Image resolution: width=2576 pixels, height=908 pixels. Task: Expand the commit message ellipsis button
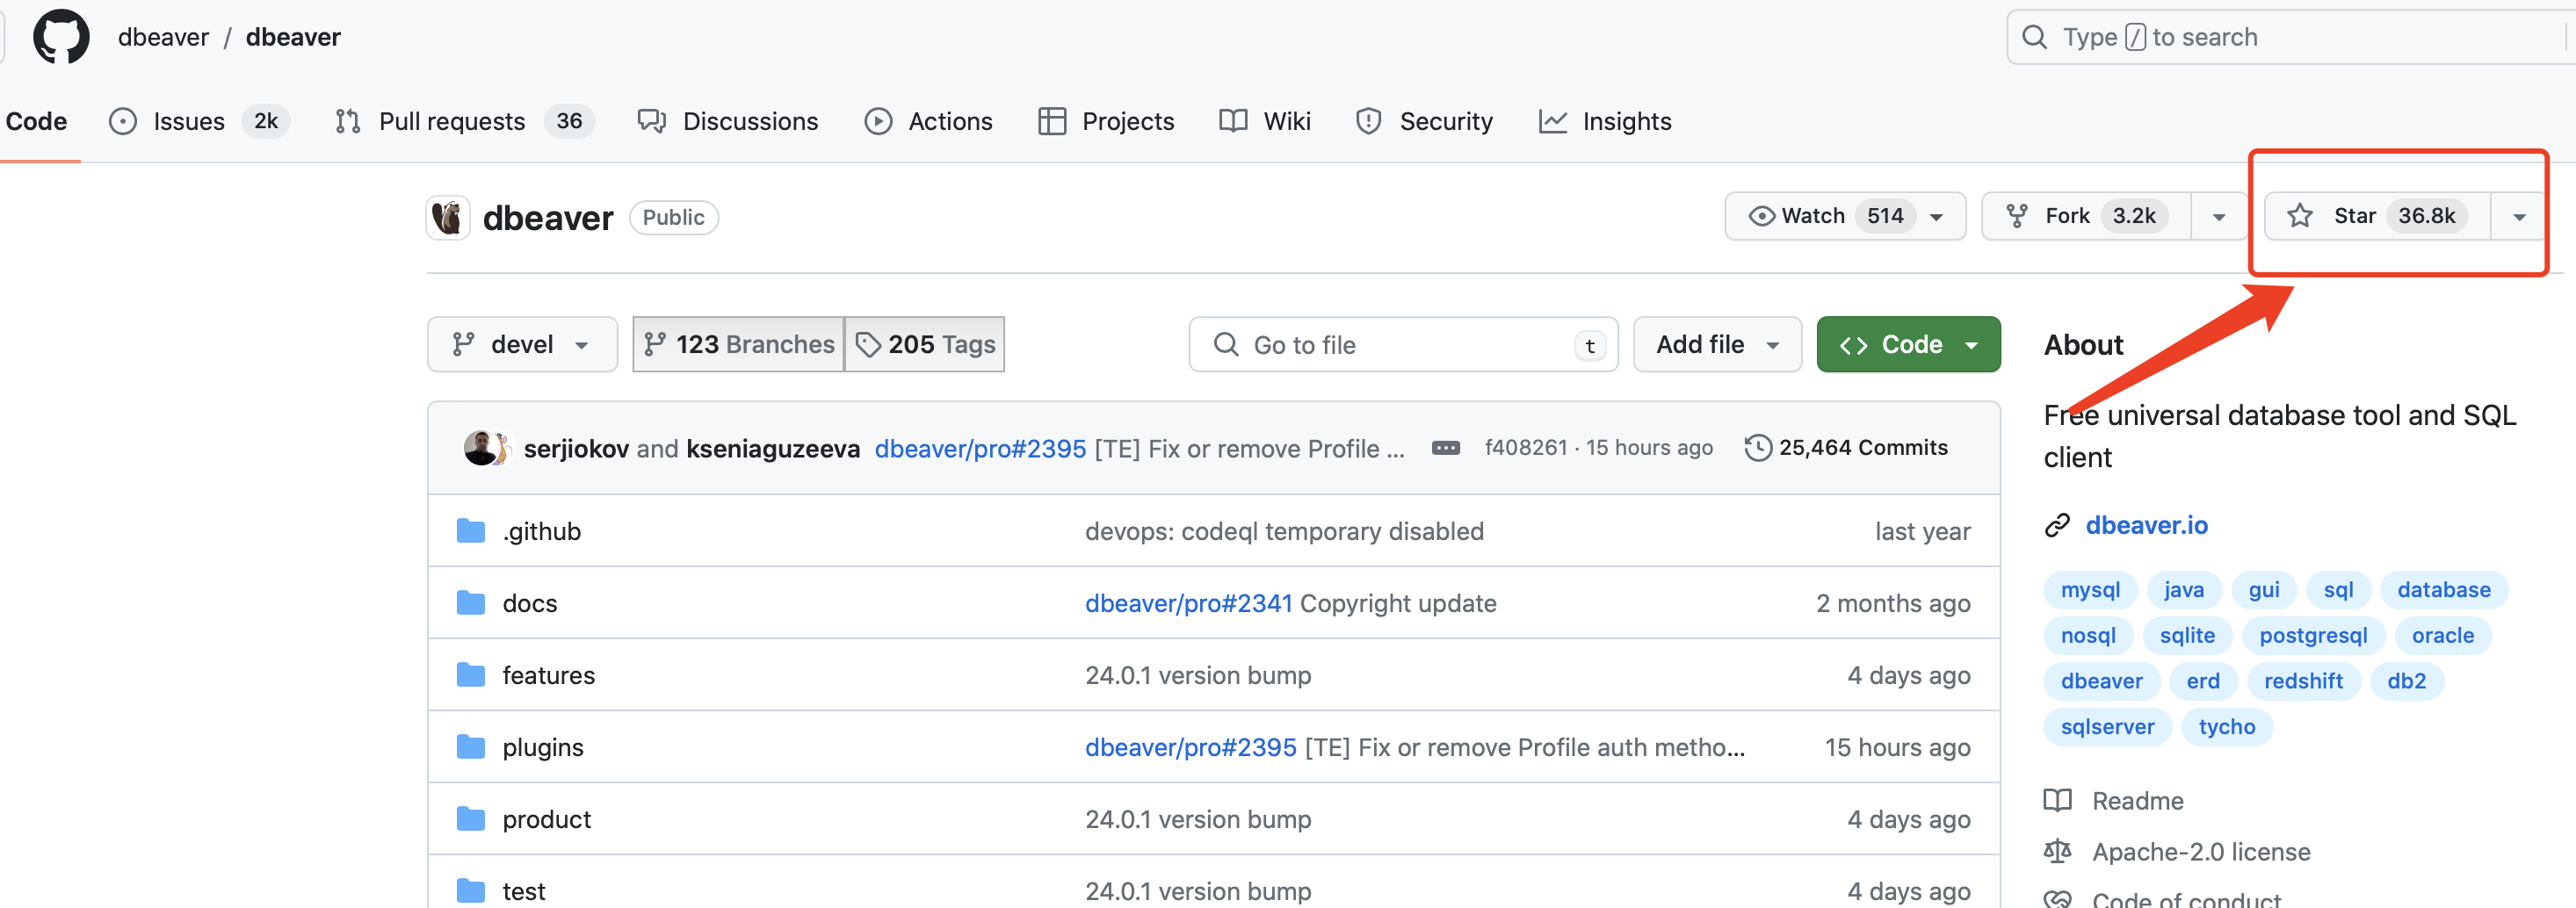click(1445, 448)
